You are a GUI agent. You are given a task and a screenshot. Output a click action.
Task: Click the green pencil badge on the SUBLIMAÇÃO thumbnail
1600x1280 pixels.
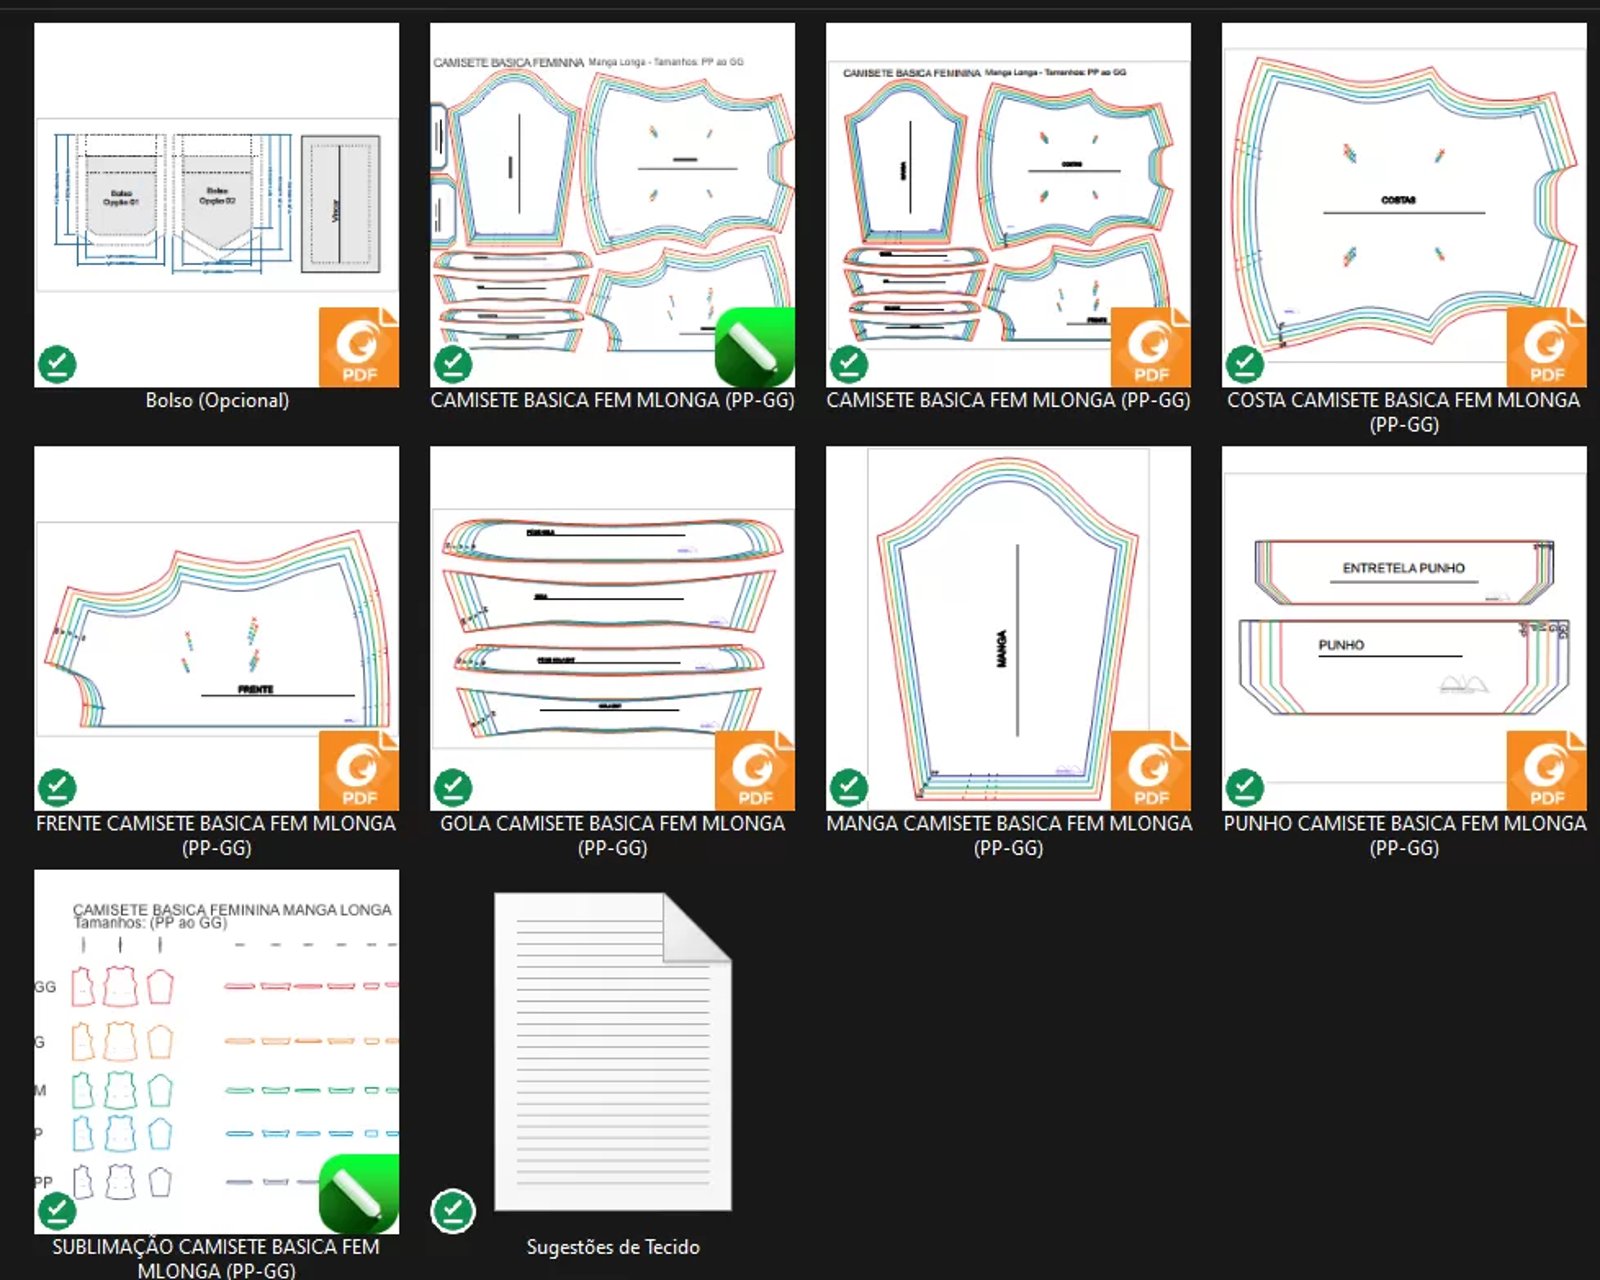coord(358,1193)
